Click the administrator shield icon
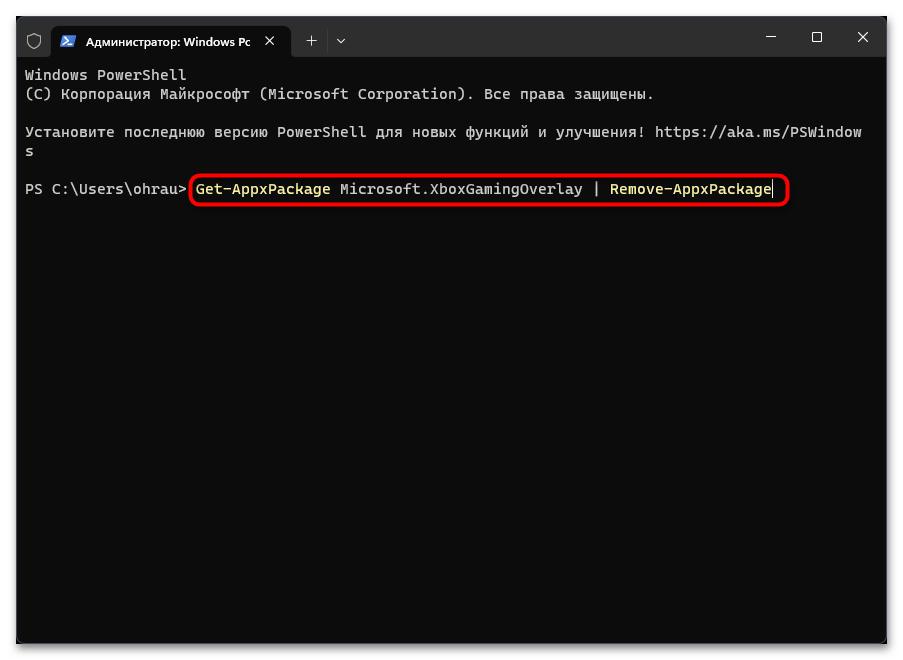This screenshot has width=903, height=660. pos(34,41)
